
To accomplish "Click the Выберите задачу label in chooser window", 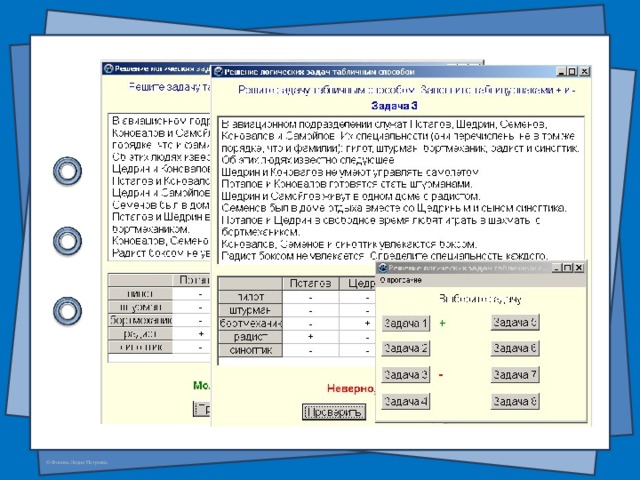I will point(480,299).
